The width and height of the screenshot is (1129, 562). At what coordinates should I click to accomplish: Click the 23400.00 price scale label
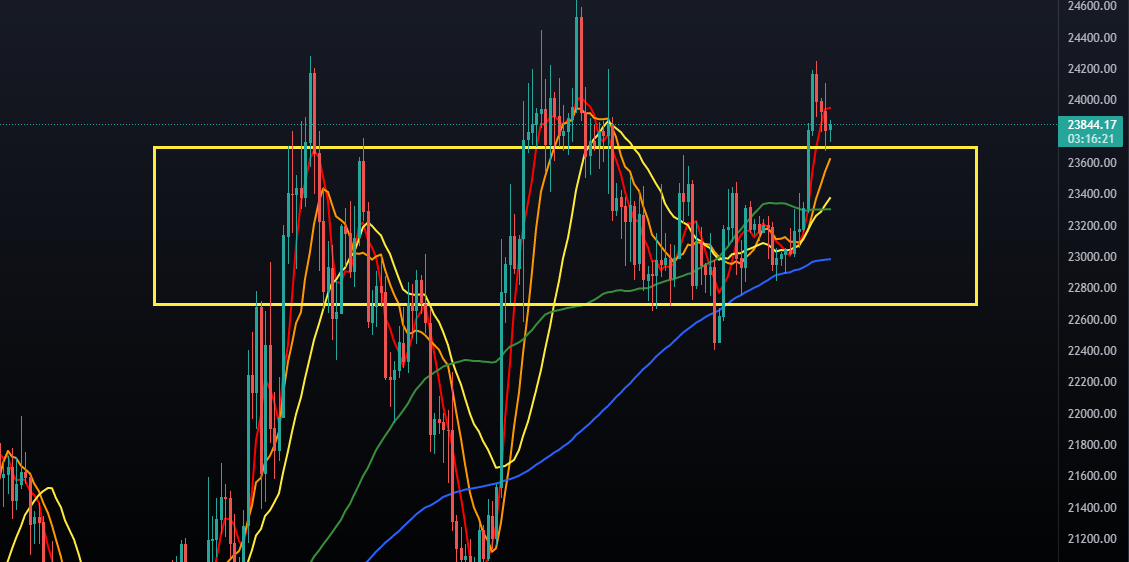[1093, 194]
